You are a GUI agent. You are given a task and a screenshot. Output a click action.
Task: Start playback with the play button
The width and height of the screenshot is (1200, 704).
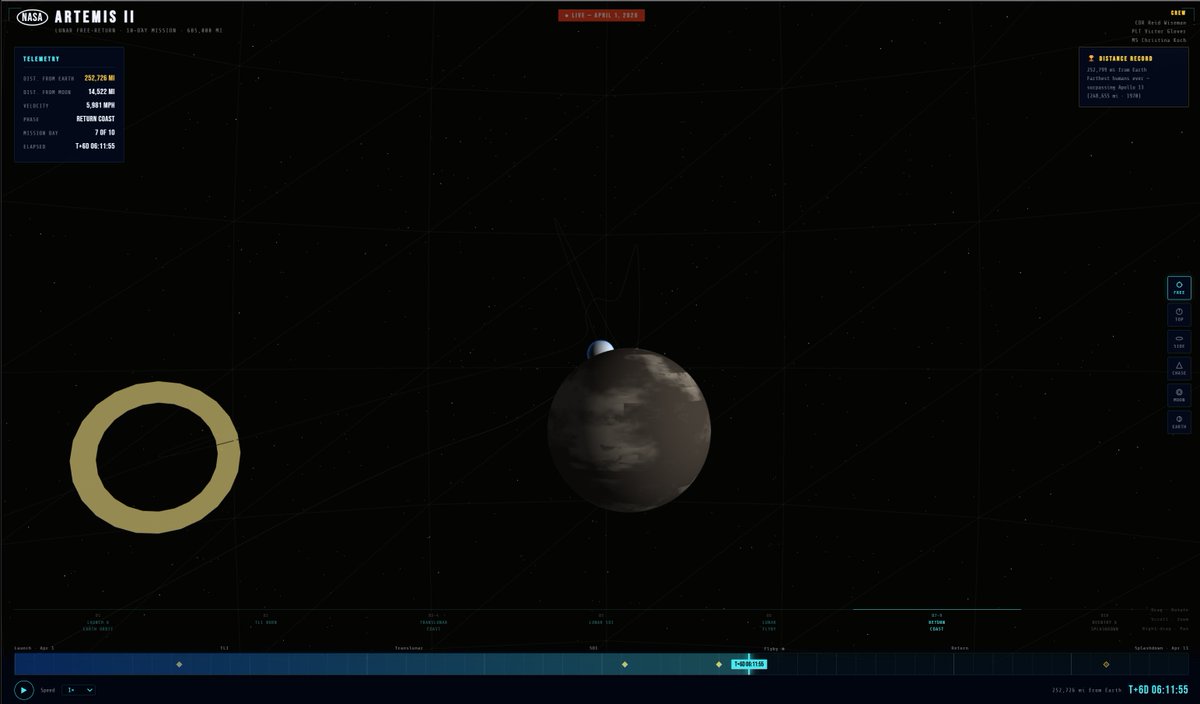24,690
